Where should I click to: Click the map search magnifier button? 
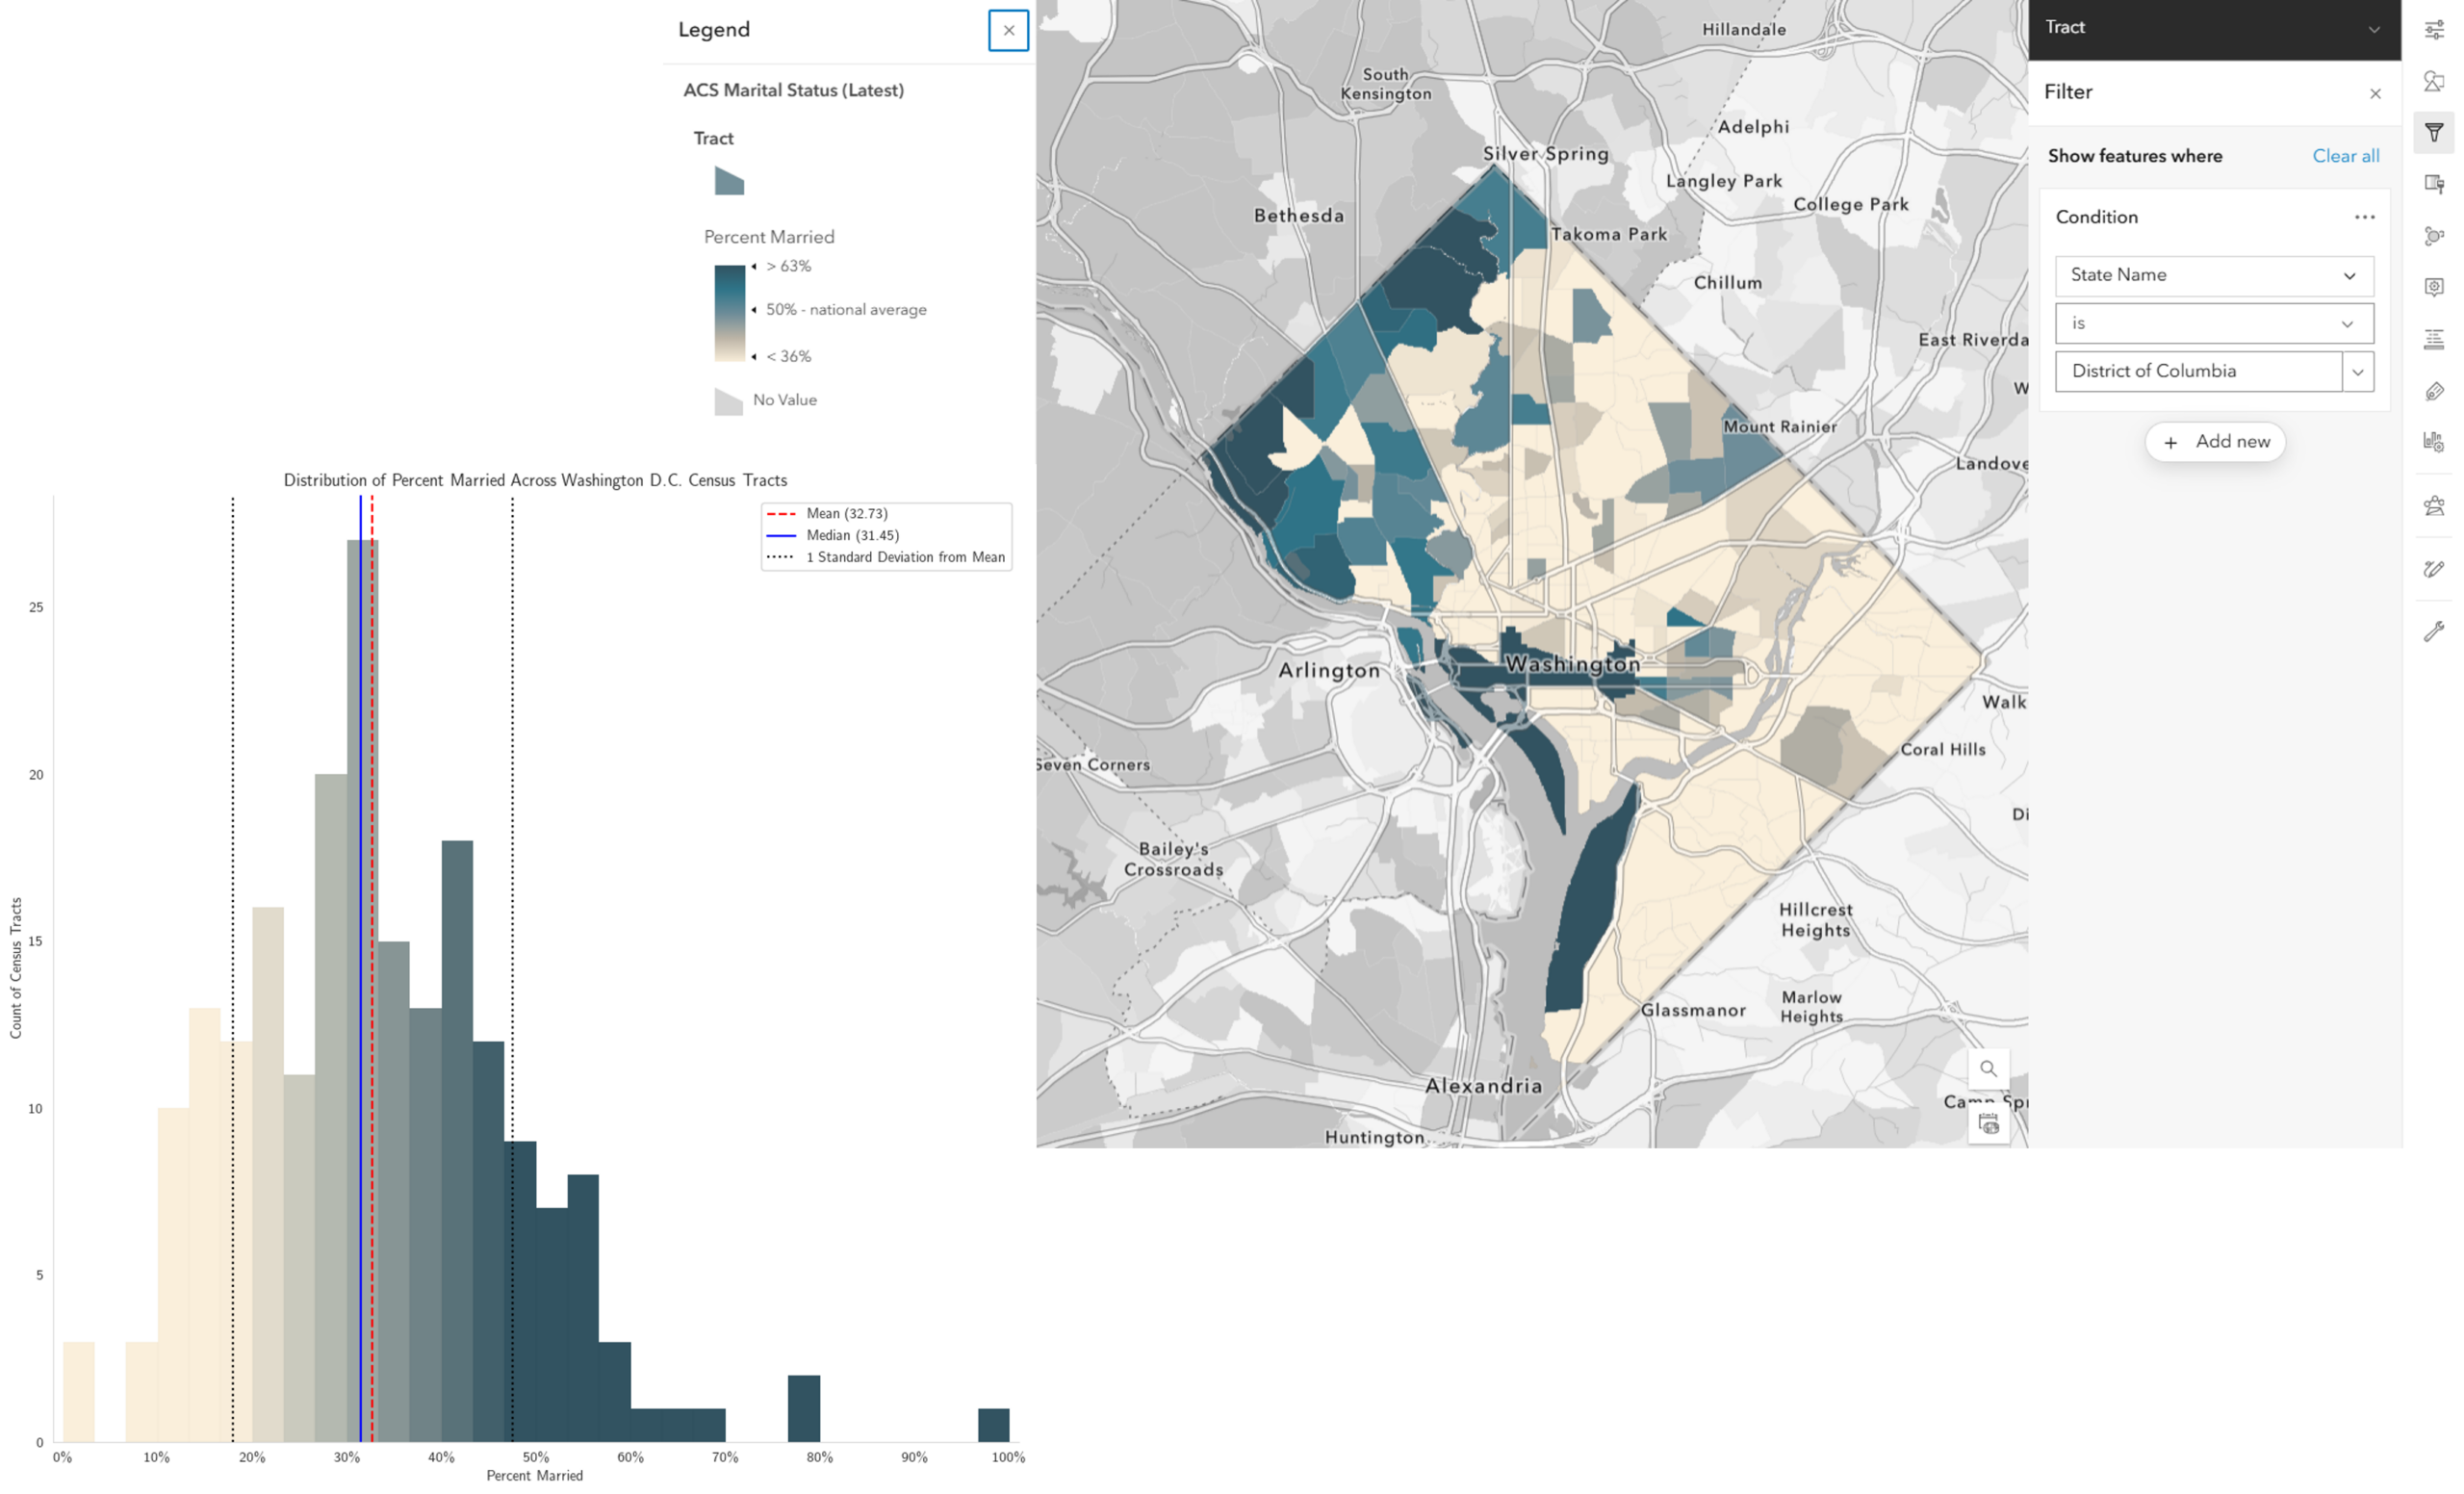coord(1988,1068)
